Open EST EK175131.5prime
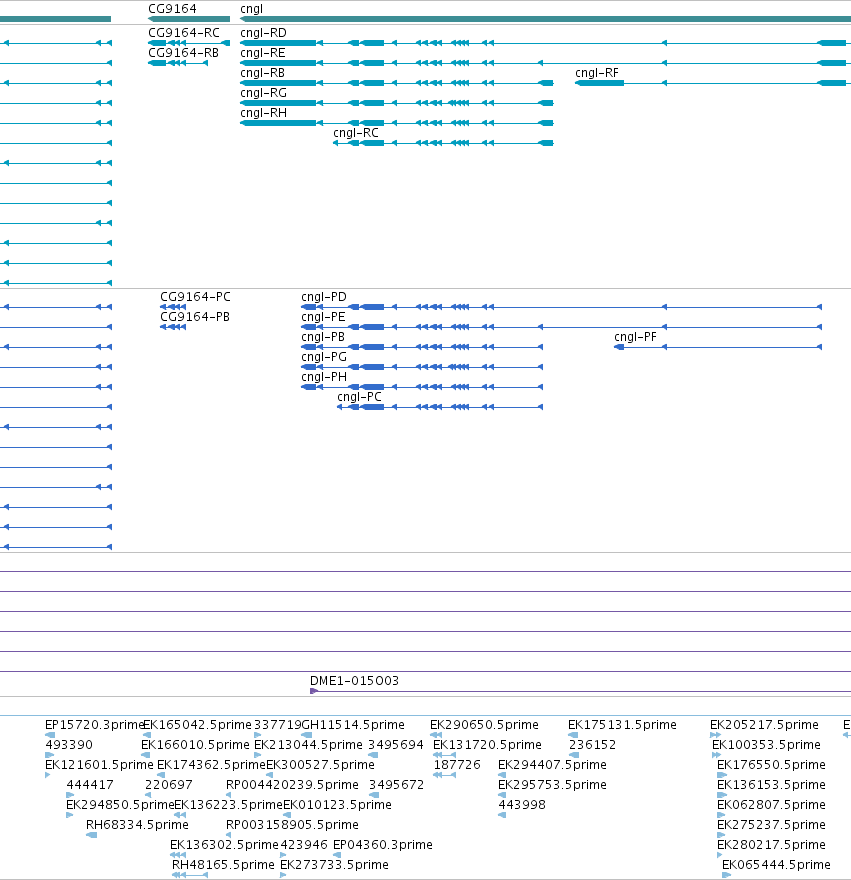The height and width of the screenshot is (880, 851). [622, 725]
